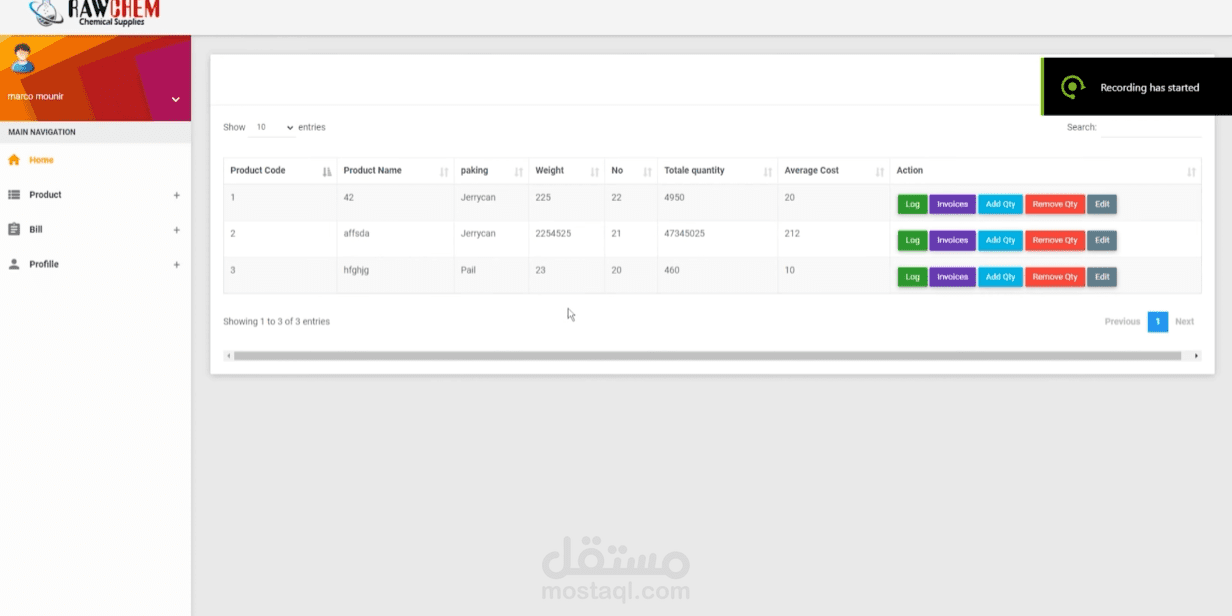Image resolution: width=1232 pixels, height=616 pixels.
Task: Expand the Profille submenu plus sign
Action: click(176, 265)
